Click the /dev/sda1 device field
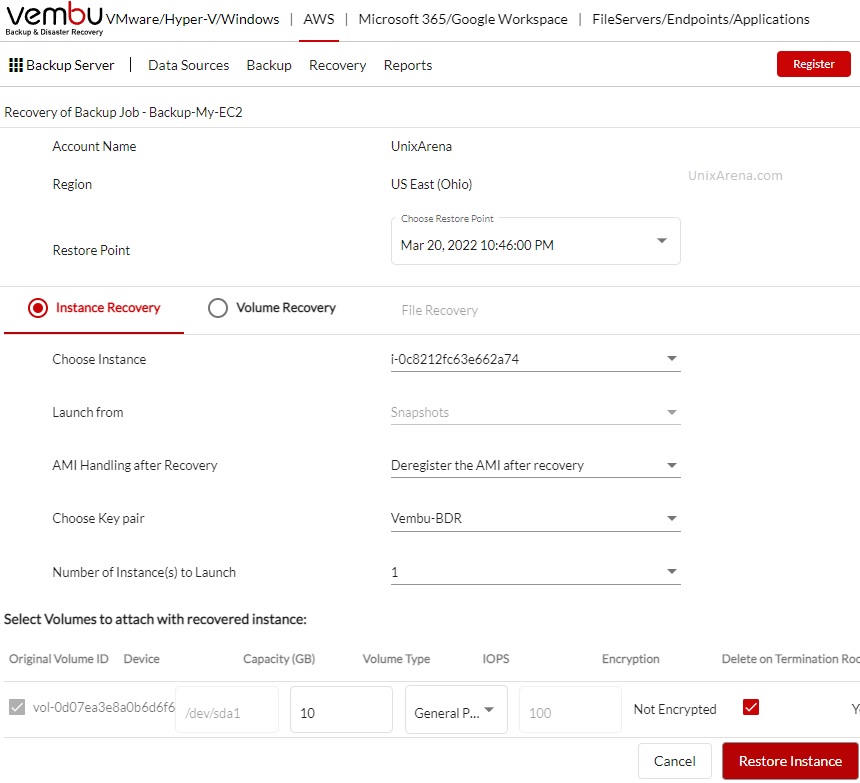The height and width of the screenshot is (783, 860). (x=227, y=710)
